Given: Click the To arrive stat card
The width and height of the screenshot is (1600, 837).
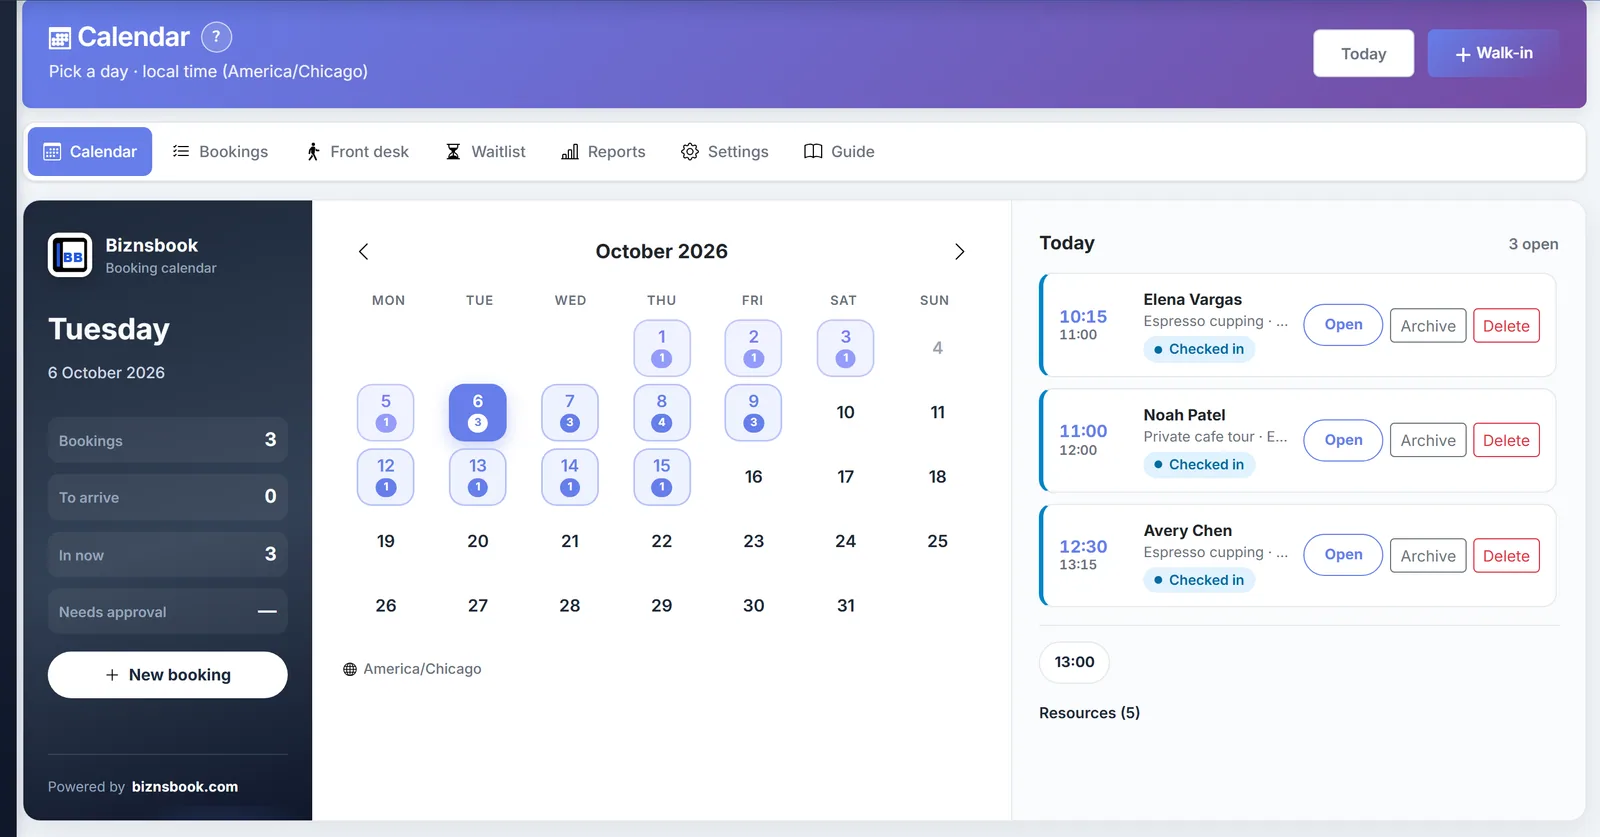Looking at the screenshot, I should point(168,497).
